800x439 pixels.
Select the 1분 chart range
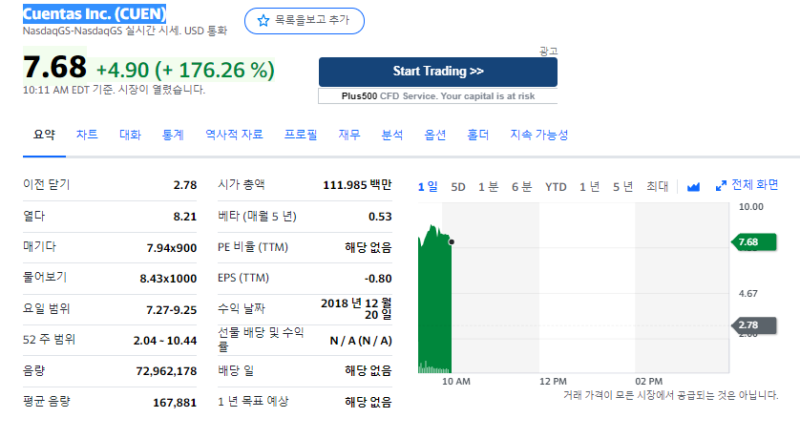tap(488, 187)
